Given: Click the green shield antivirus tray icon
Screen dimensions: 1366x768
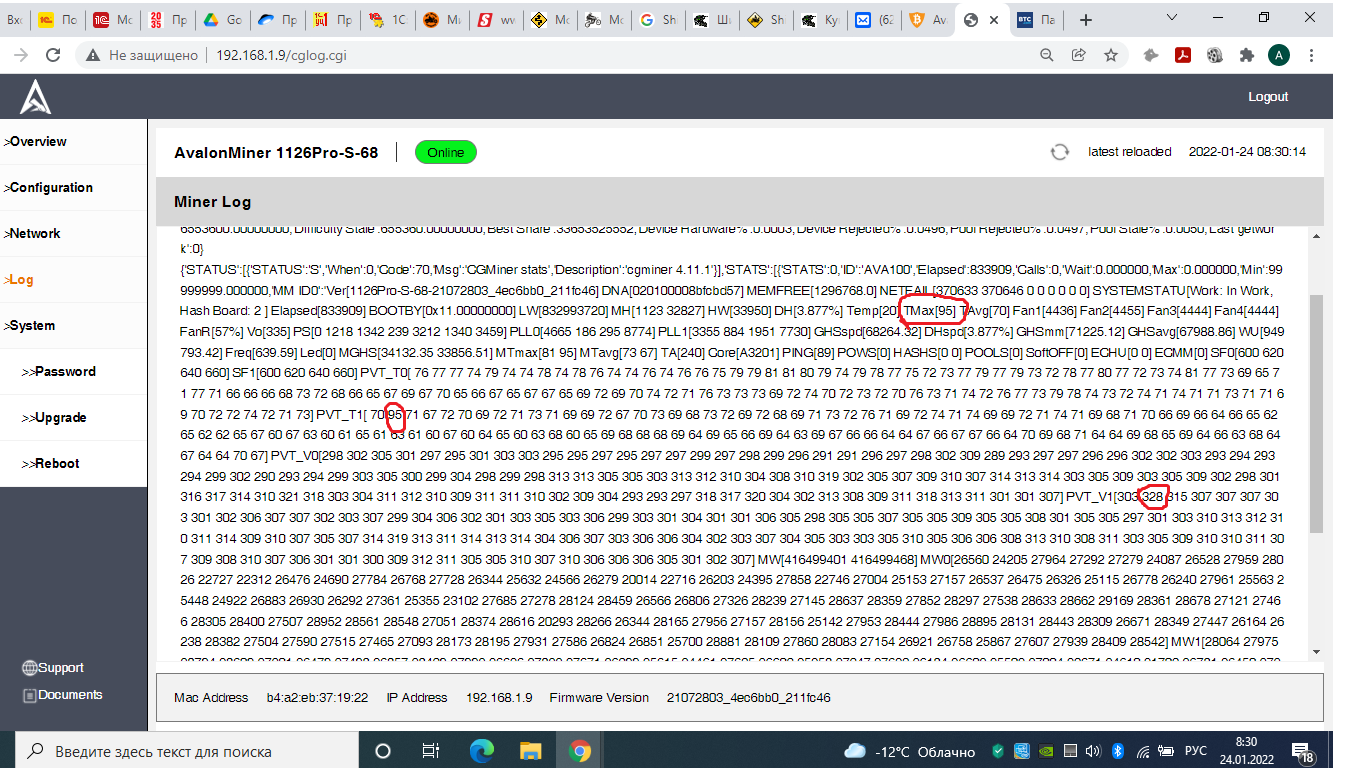Looking at the screenshot, I should (998, 751).
